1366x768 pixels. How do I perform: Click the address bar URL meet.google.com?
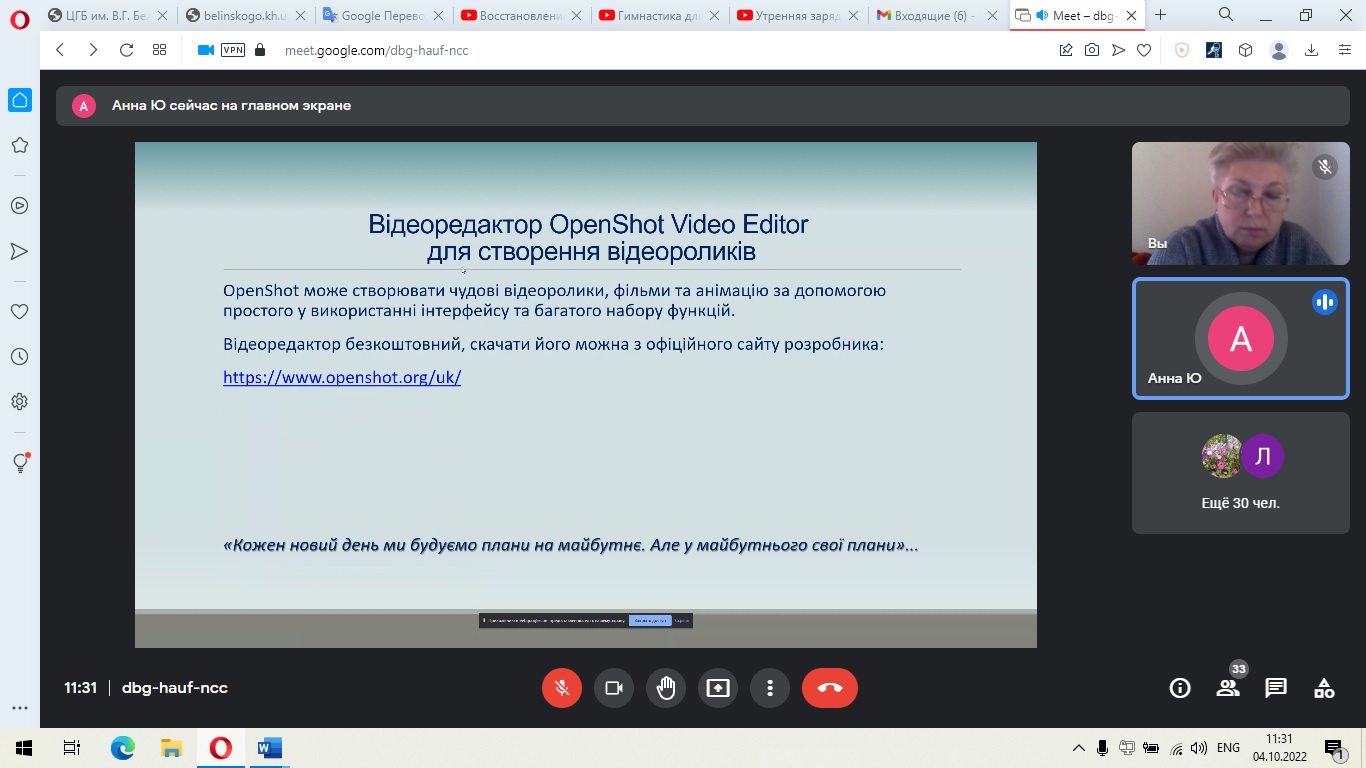(x=376, y=50)
